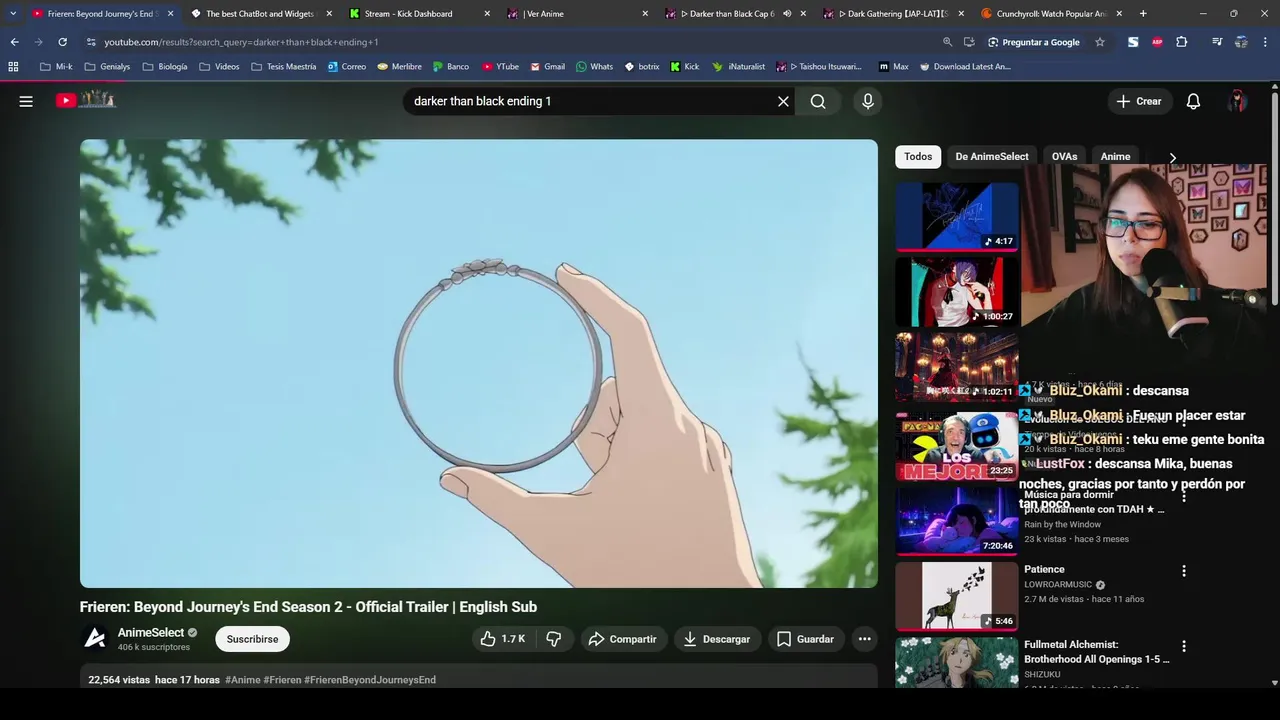Switch to the best ChatBot and Widgets tab
This screenshot has height=720, width=1280.
(x=262, y=14)
